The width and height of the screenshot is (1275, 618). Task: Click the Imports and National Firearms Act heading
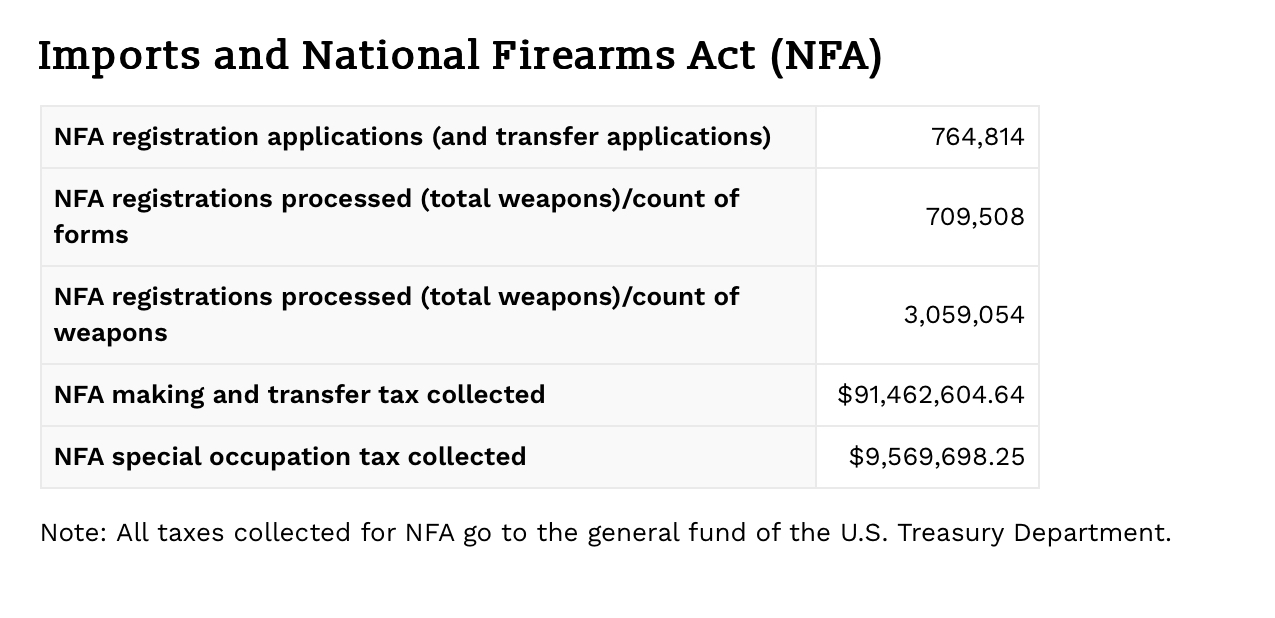point(460,56)
